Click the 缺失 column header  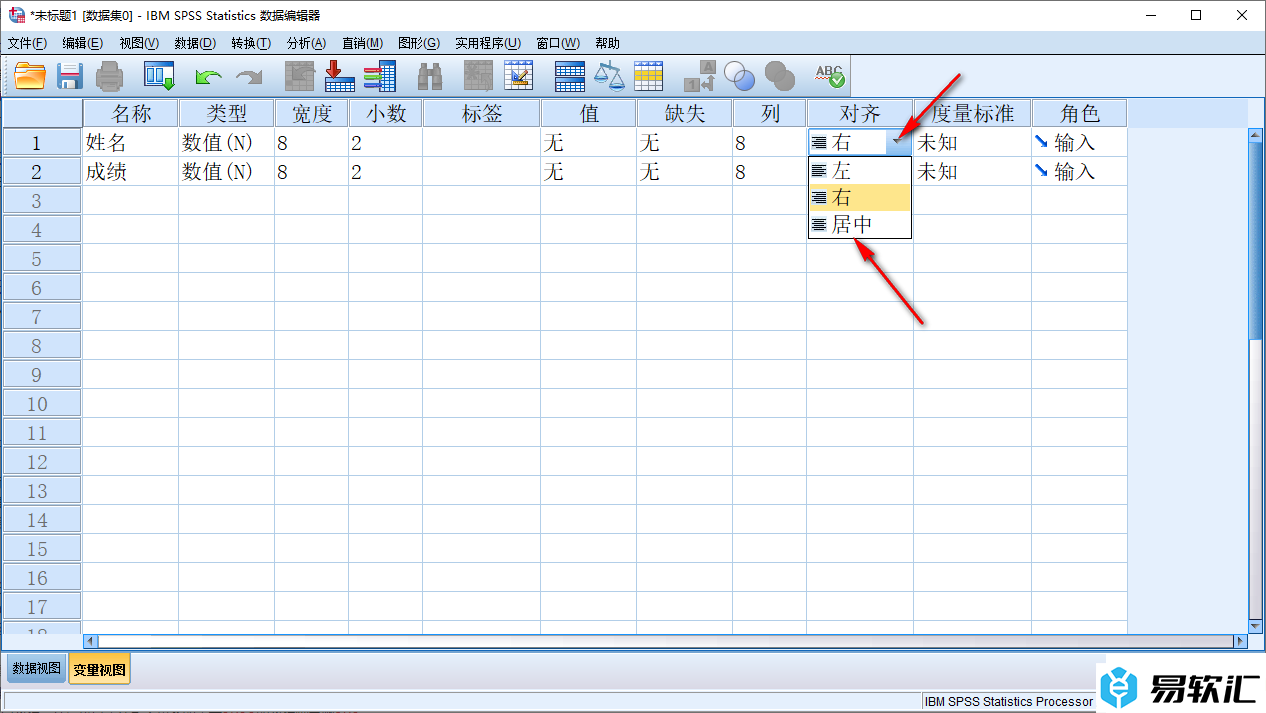pyautogui.click(x=685, y=113)
